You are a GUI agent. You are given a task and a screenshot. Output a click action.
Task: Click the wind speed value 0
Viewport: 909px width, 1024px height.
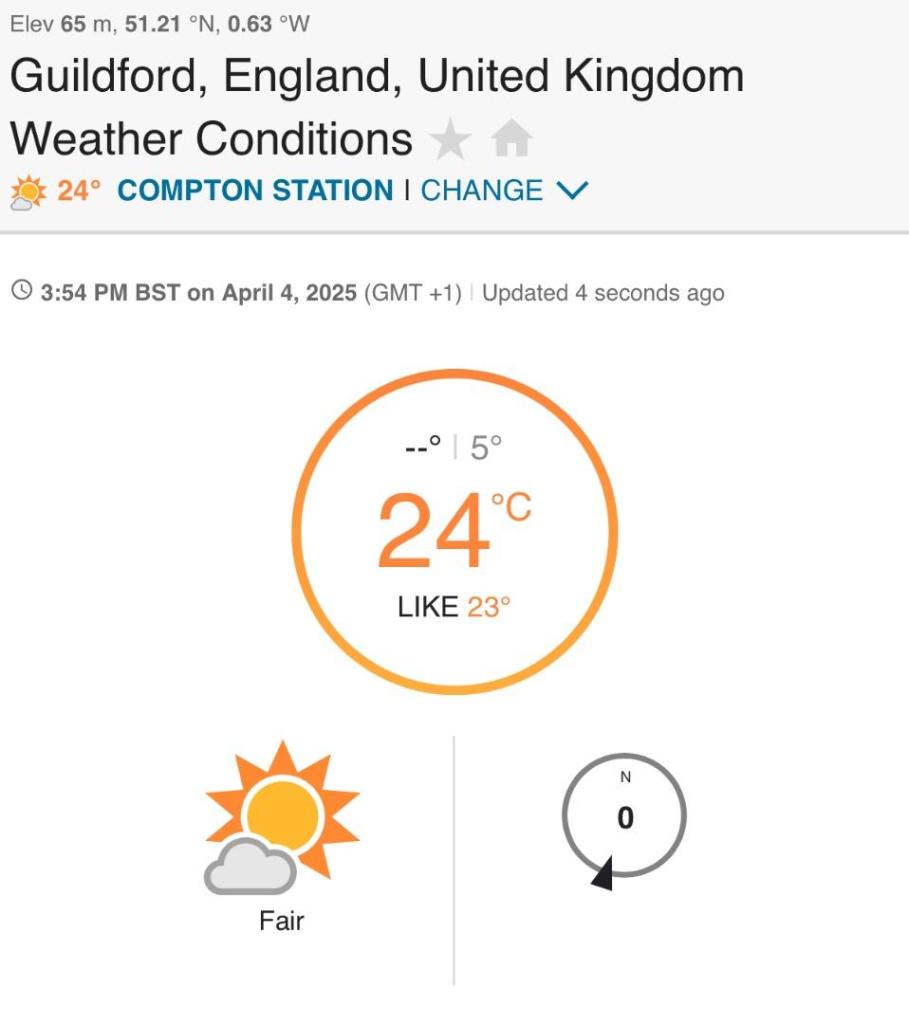(x=625, y=819)
